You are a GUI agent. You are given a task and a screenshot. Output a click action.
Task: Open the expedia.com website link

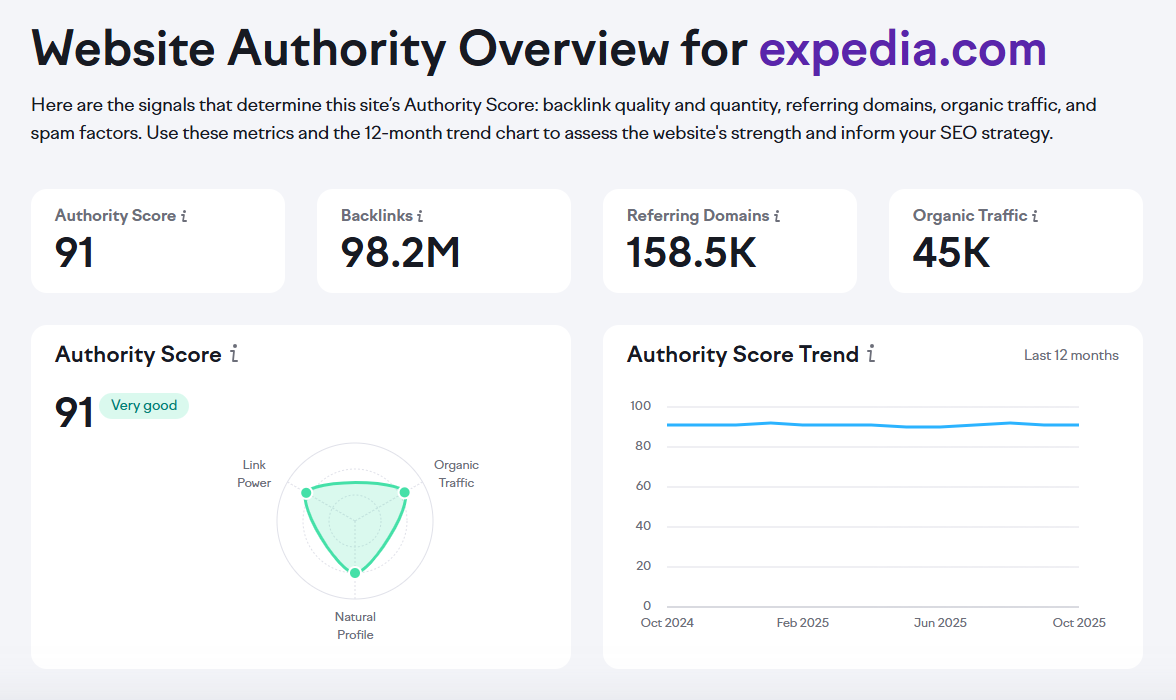(x=902, y=47)
